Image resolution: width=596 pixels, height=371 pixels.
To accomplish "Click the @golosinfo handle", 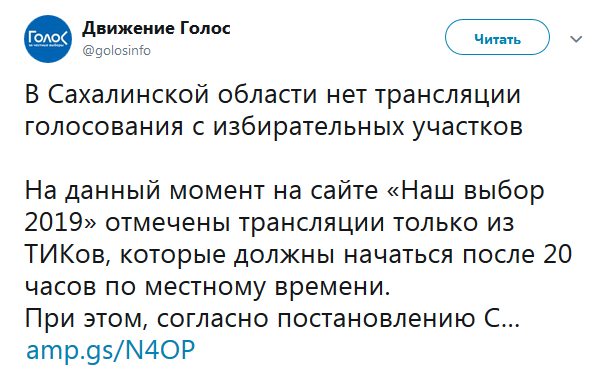I will click(117, 51).
